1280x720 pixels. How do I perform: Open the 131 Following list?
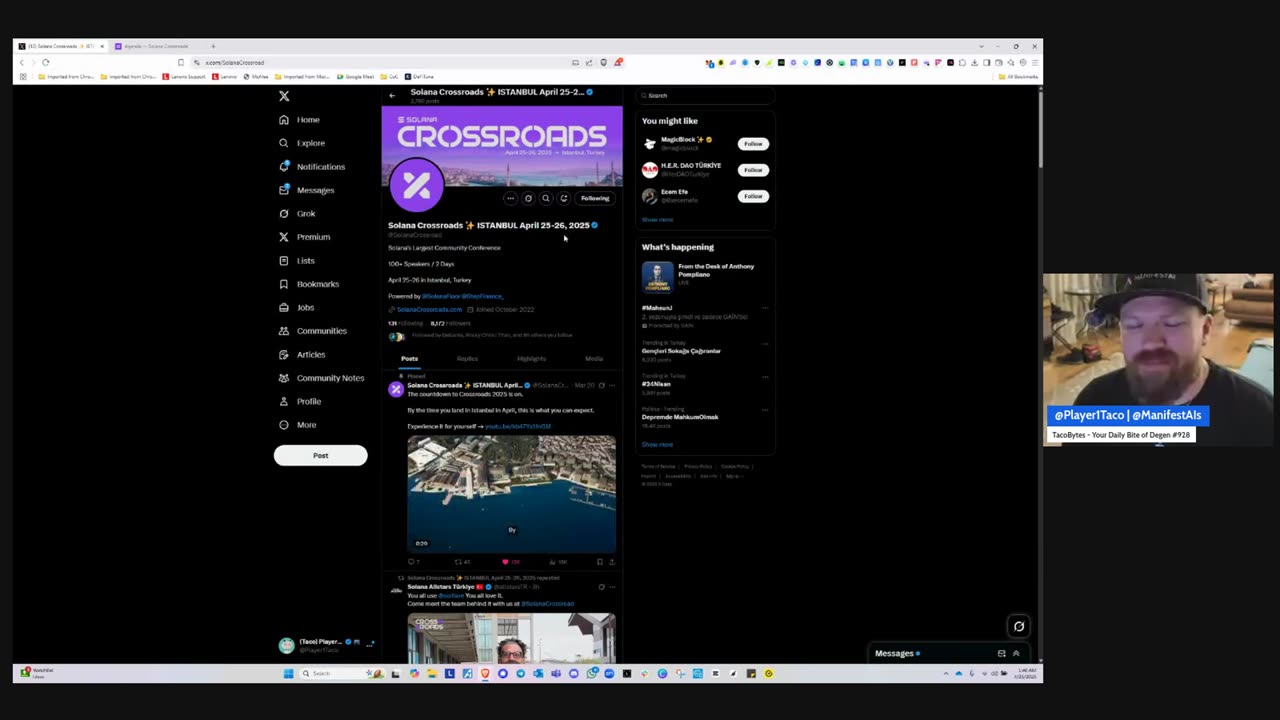[x=405, y=323]
